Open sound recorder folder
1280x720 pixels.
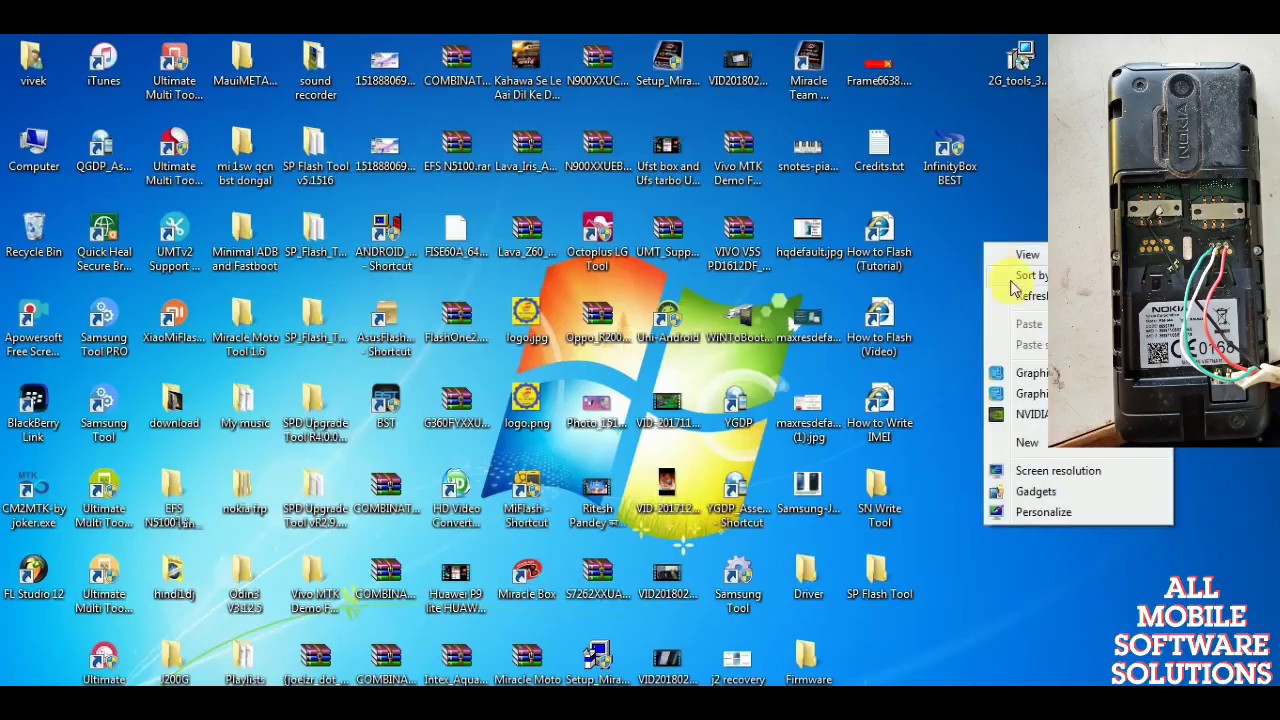tap(316, 71)
